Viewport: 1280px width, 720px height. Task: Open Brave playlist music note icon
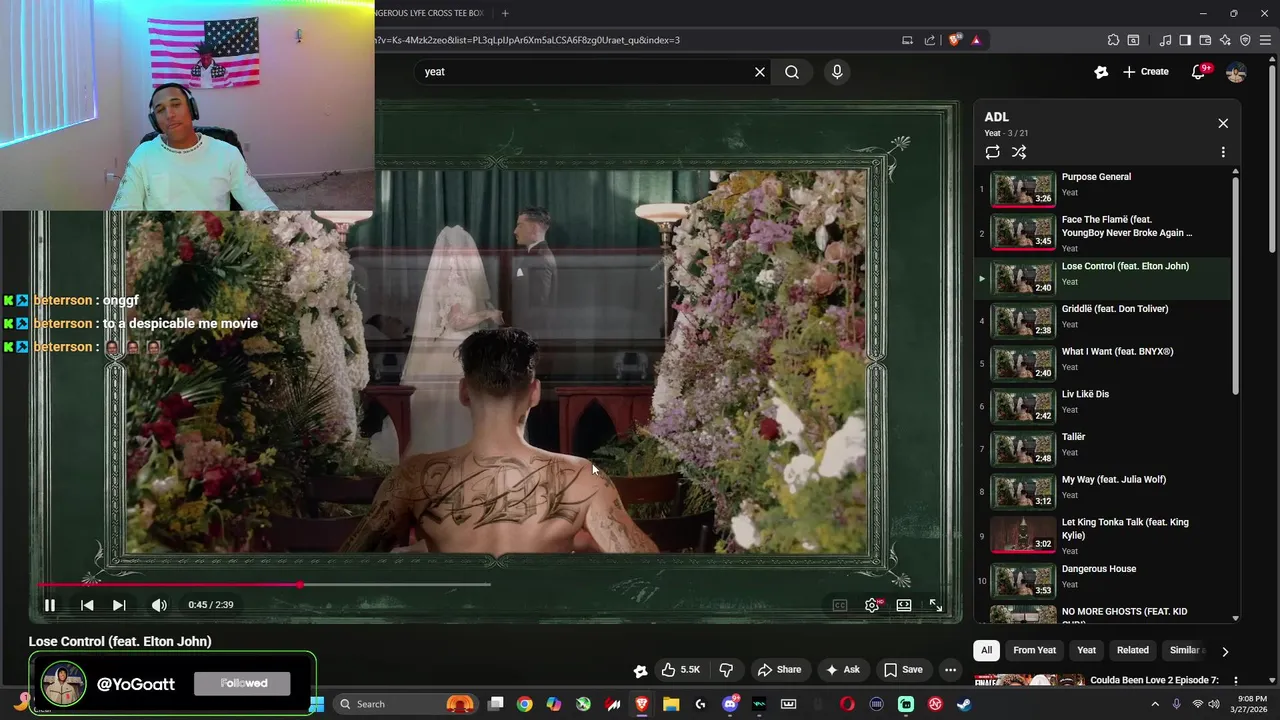(x=1165, y=40)
